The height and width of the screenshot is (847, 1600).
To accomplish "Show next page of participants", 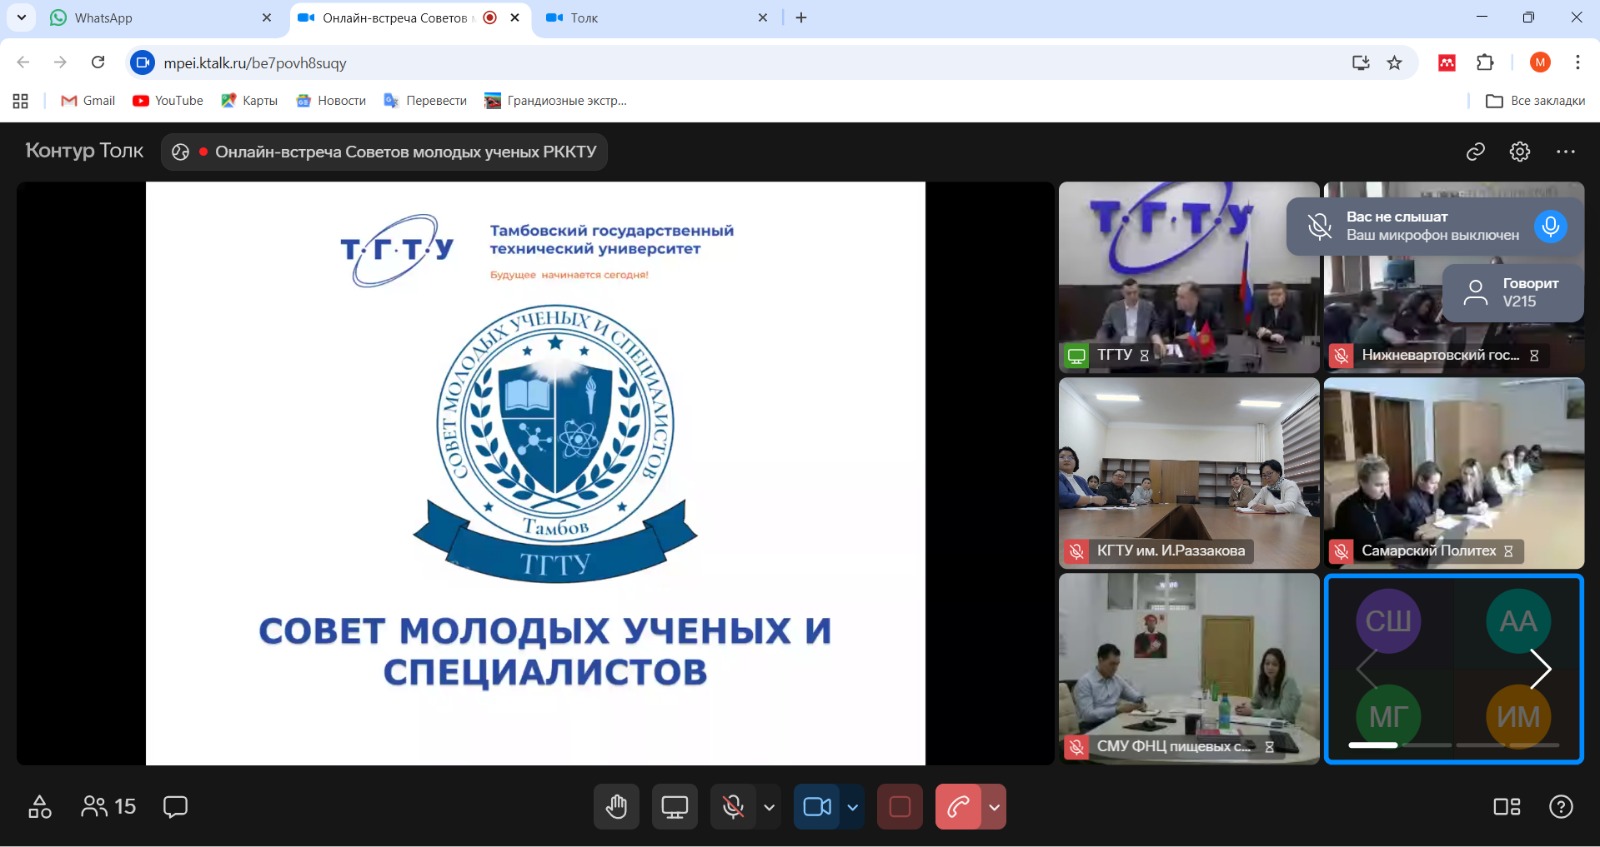I will coord(1540,669).
